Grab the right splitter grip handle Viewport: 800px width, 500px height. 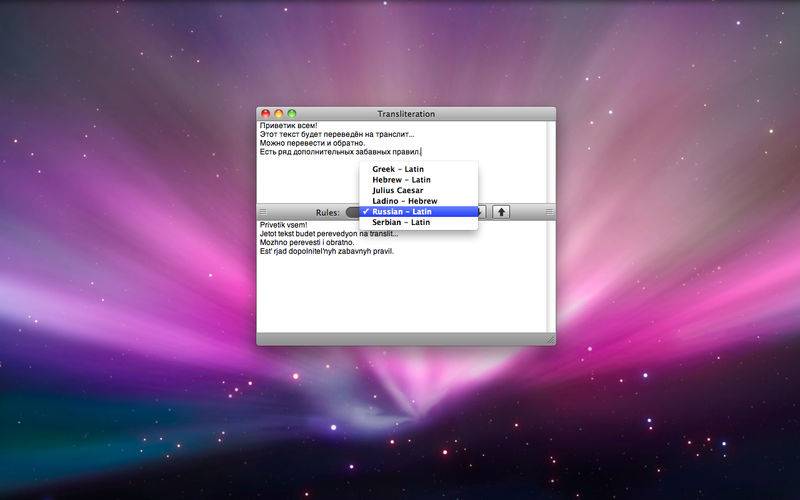[x=549, y=212]
